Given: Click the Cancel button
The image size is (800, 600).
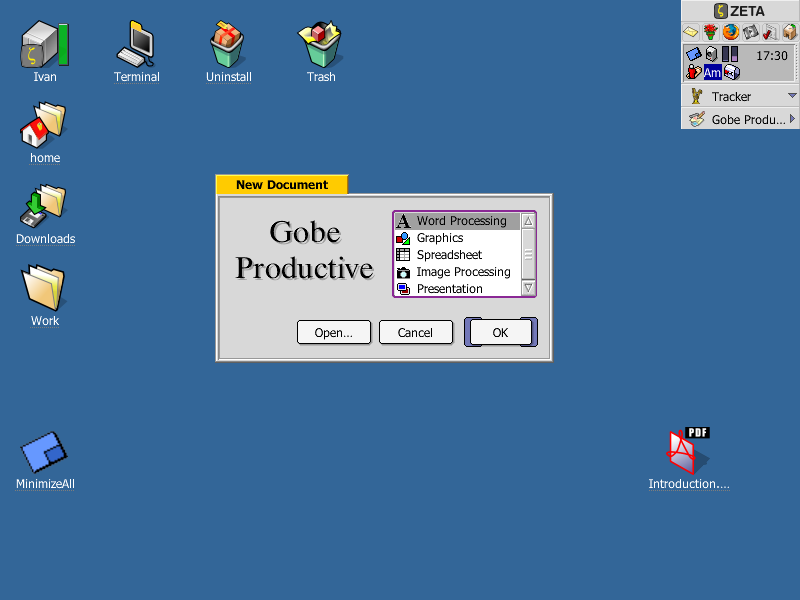Looking at the screenshot, I should click(x=415, y=333).
